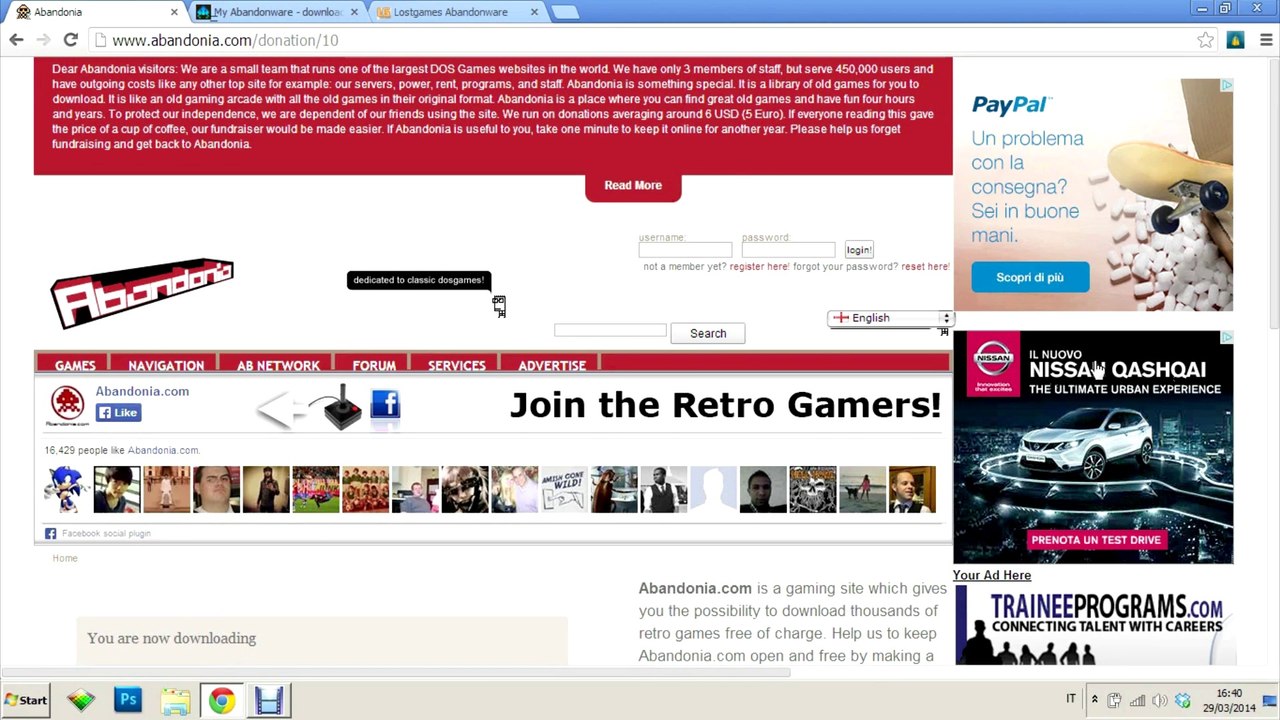The height and width of the screenshot is (720, 1280).
Task: Click the TraineePrograms.com banner ad
Action: 1096,625
